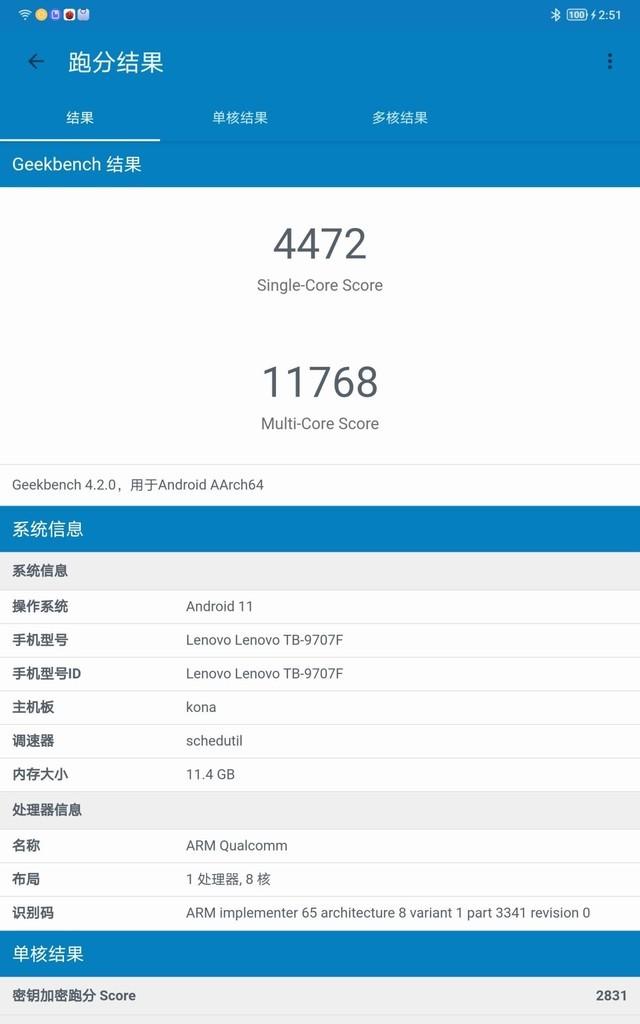The width and height of the screenshot is (640, 1024).
Task: Select the 调速器 row label
Action: click(33, 741)
